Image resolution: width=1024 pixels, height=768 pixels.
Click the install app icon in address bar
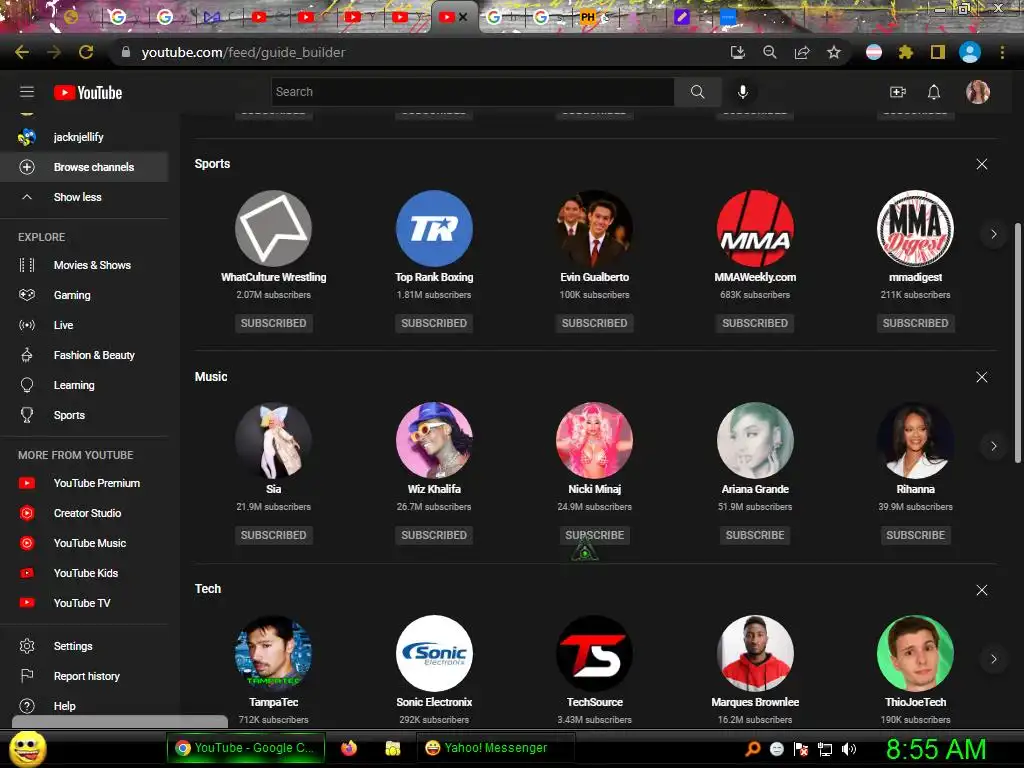point(738,52)
